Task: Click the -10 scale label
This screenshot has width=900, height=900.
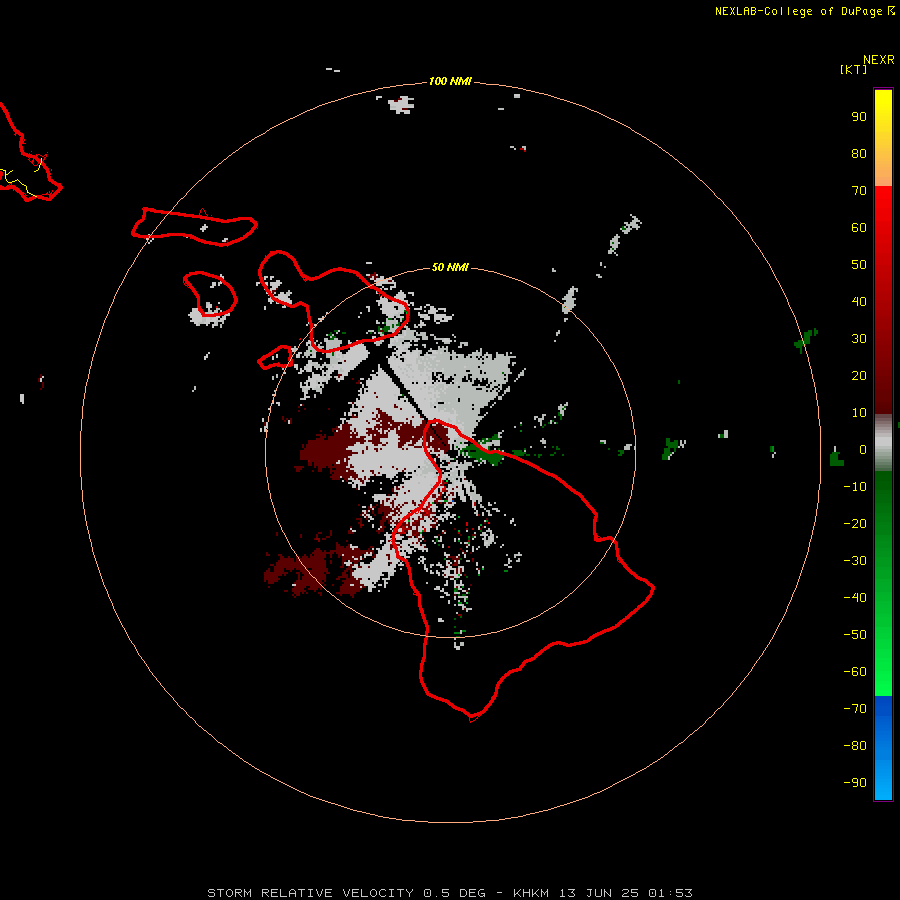Action: [x=855, y=487]
